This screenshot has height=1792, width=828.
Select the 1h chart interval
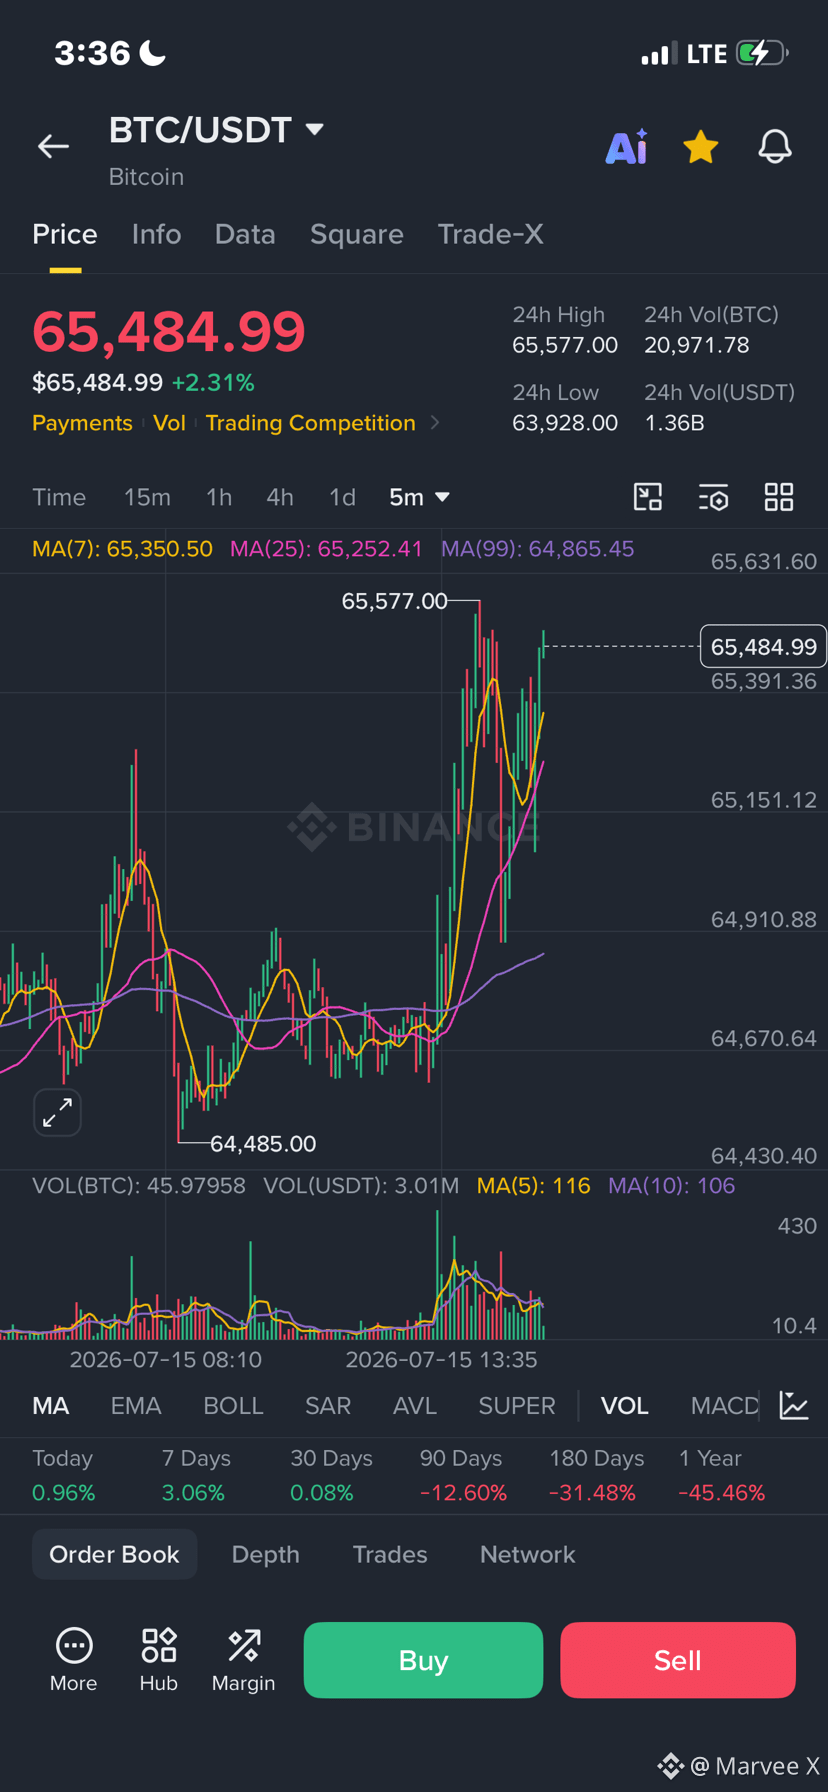coord(219,497)
